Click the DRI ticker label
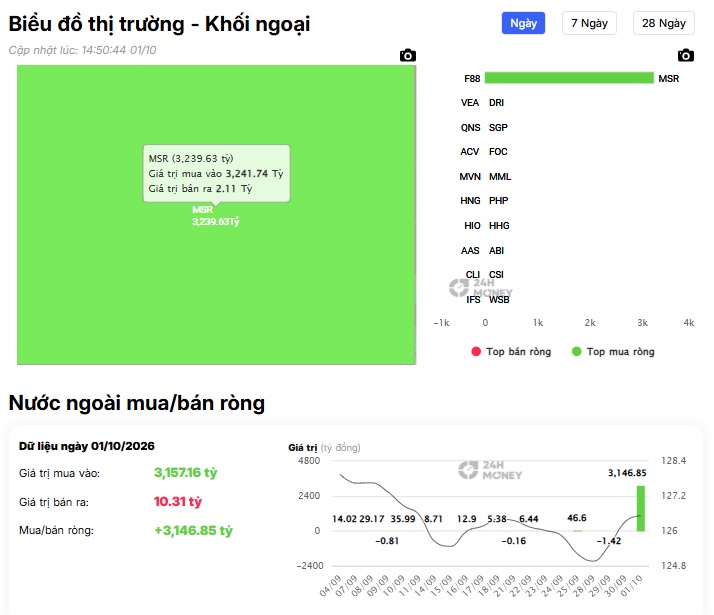The height and width of the screenshot is (615, 714). click(x=496, y=103)
